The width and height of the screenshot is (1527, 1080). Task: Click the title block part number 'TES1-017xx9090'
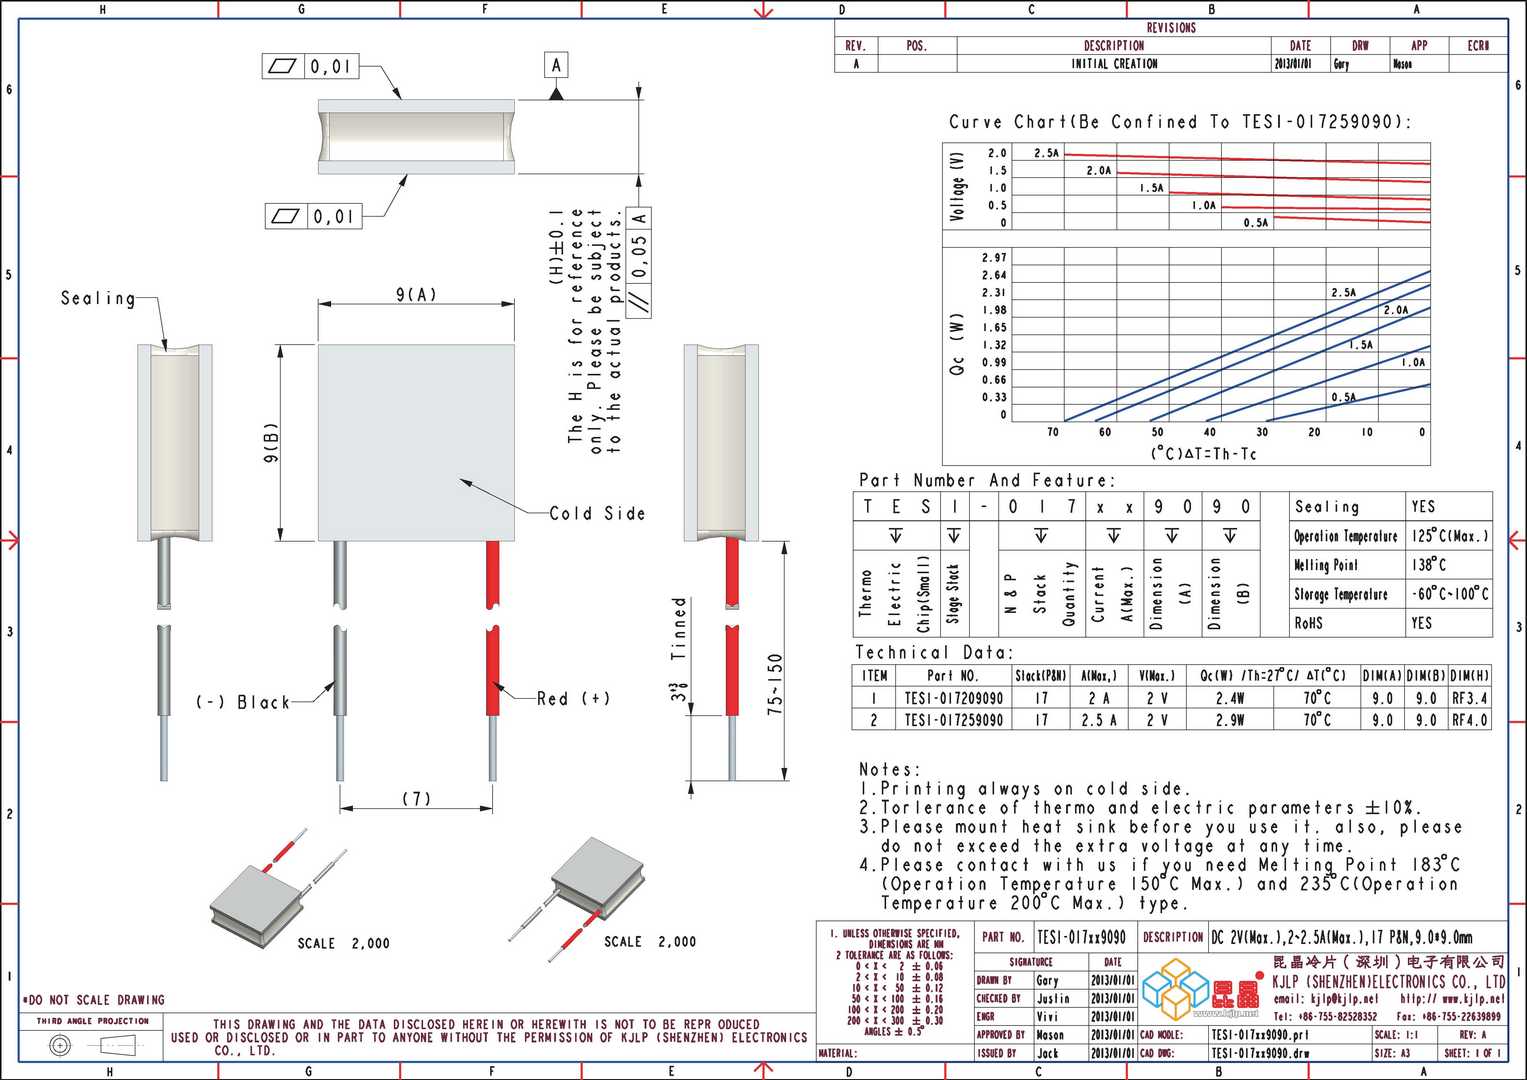coord(1081,938)
